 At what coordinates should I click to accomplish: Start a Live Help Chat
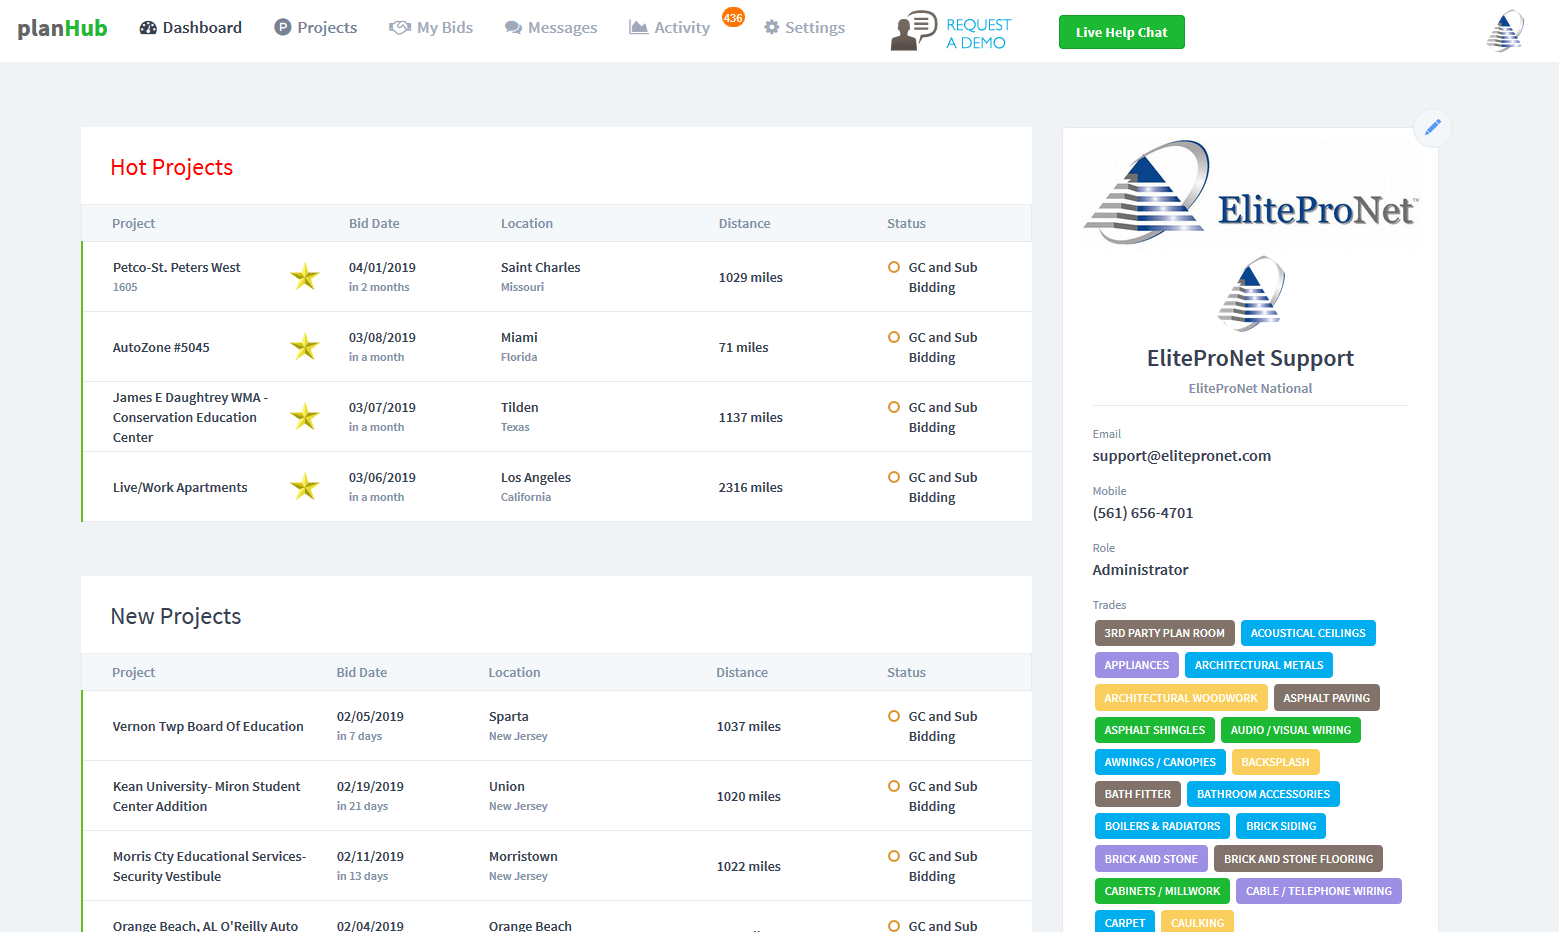pyautogui.click(x=1121, y=31)
